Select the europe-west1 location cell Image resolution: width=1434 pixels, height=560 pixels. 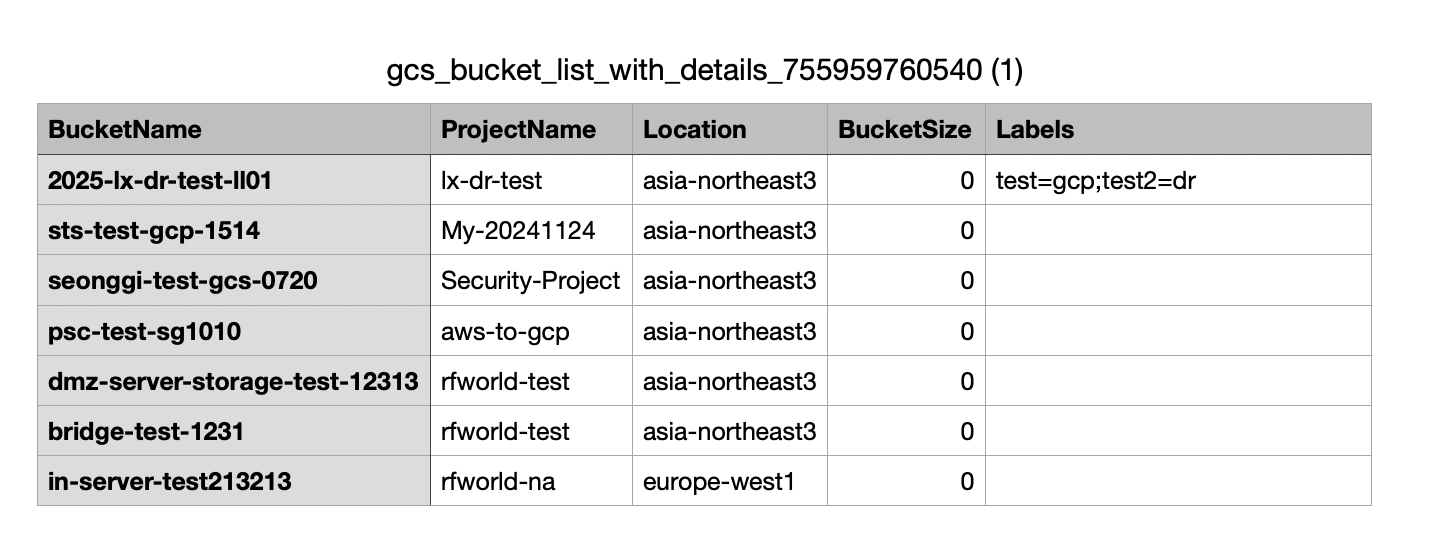[730, 480]
